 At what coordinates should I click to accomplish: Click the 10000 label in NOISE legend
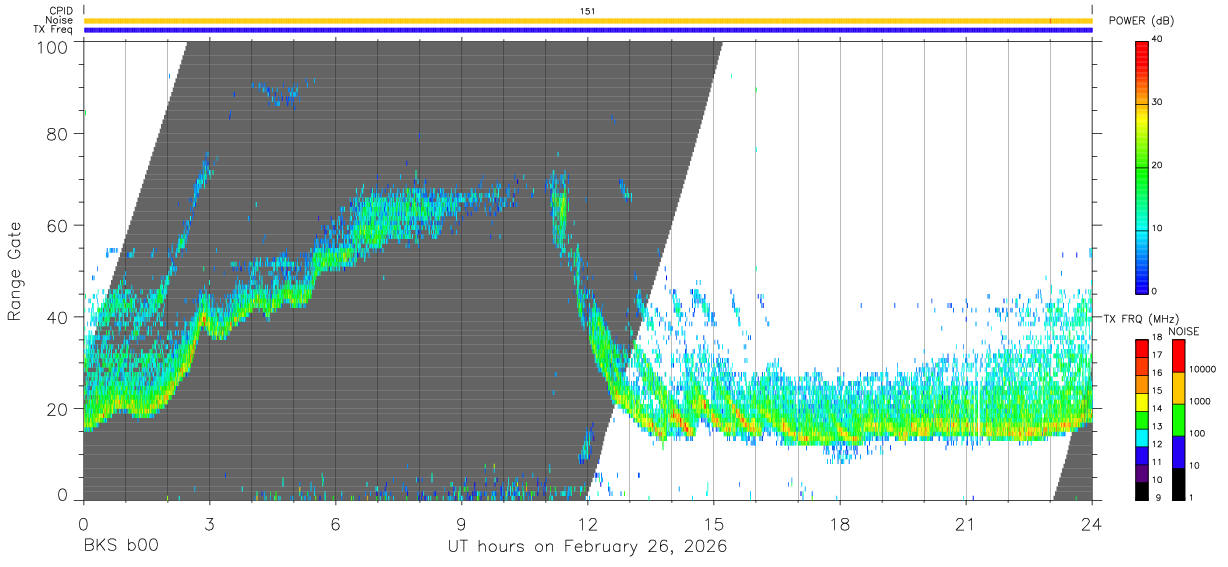pos(1204,369)
